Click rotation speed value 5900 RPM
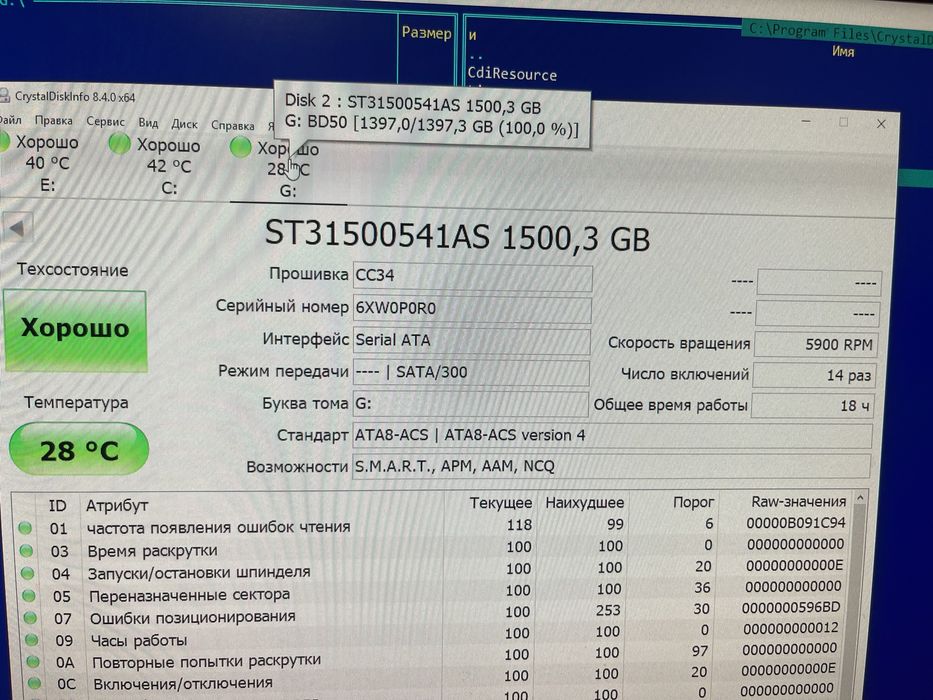 point(815,344)
